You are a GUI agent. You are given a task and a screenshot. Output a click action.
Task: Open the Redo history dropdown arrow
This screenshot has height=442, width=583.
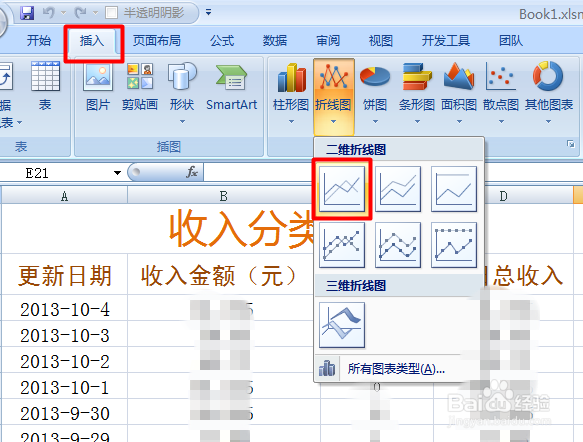(x=95, y=13)
